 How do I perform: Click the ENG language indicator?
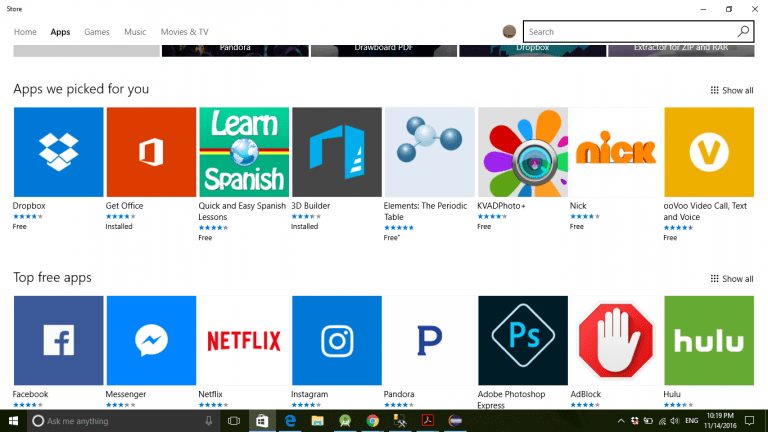point(692,421)
